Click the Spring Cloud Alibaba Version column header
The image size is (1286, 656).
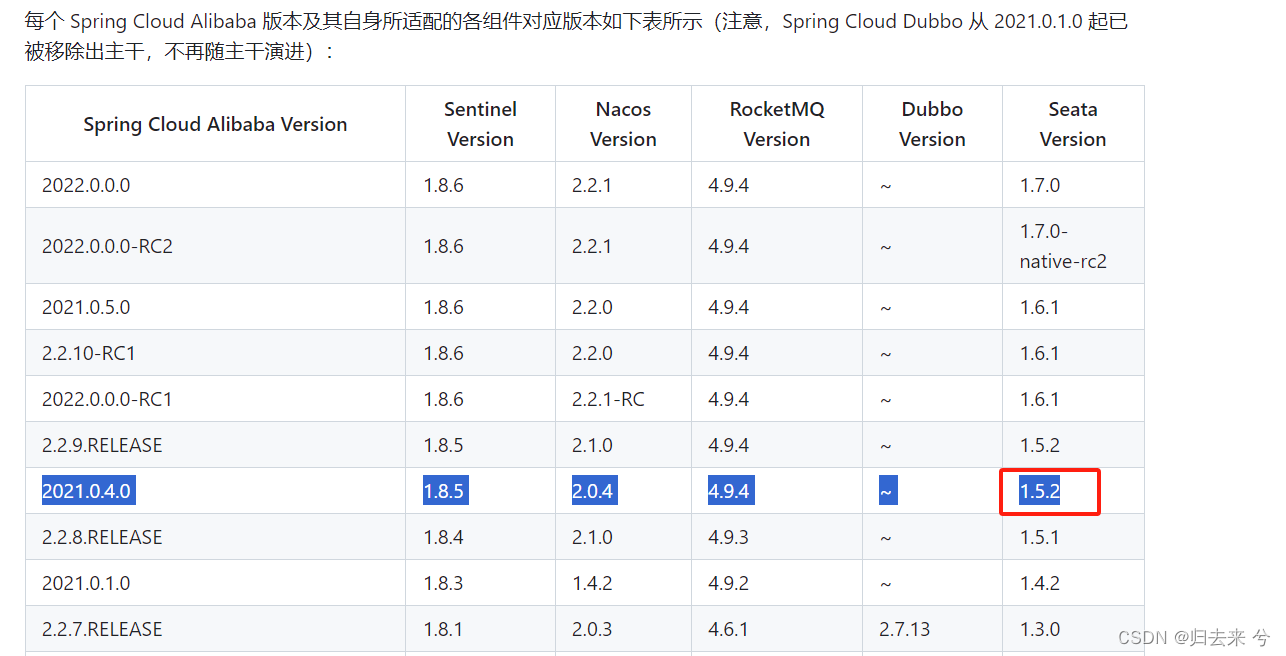(215, 124)
